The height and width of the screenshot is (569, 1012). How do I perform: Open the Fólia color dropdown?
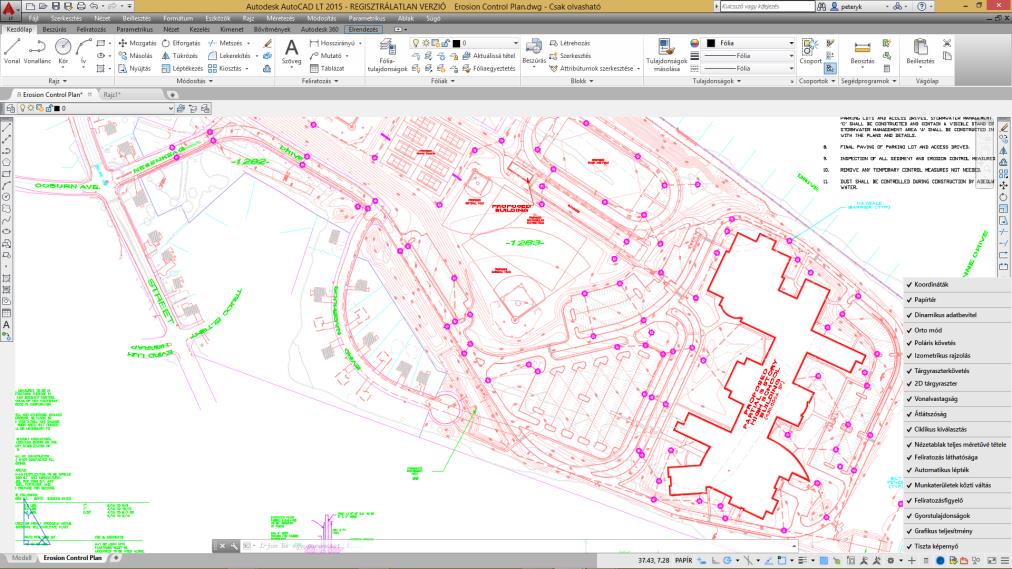(749, 43)
